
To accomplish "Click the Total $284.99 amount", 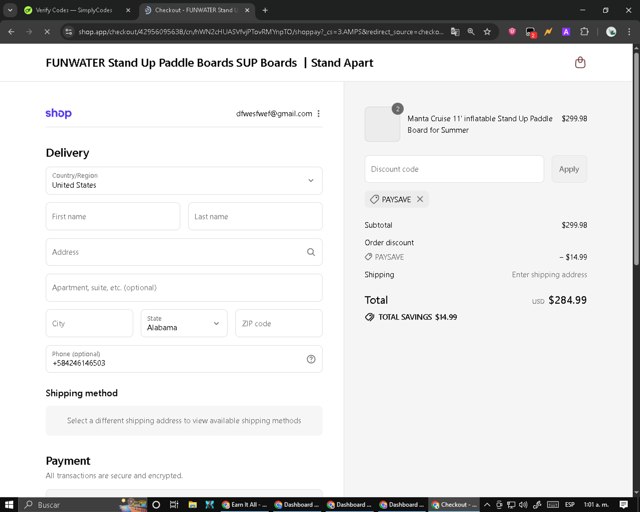I will pos(567,300).
